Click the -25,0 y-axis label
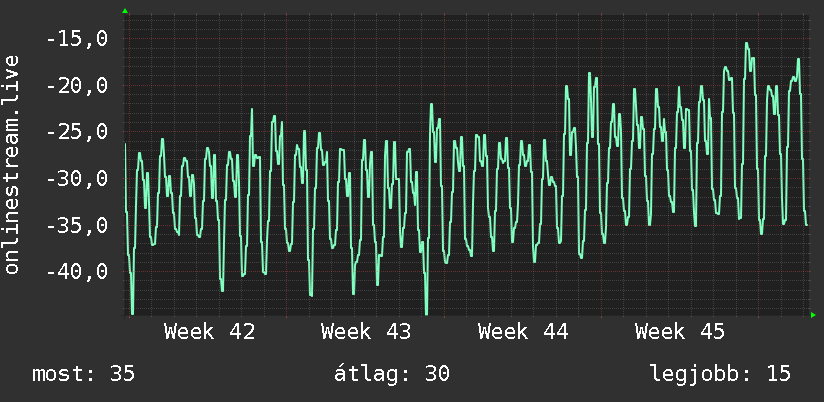This screenshot has width=824, height=402. tap(77, 132)
